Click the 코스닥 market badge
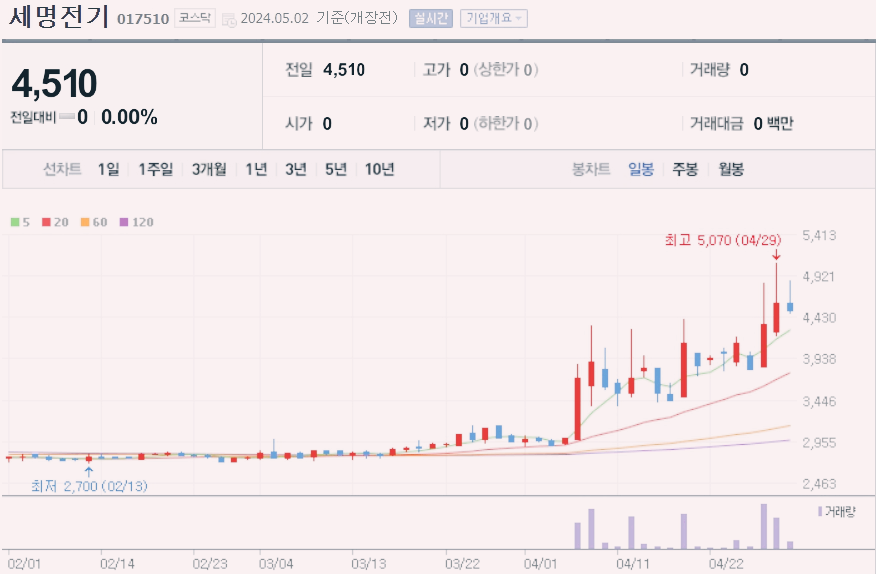 click(x=194, y=18)
